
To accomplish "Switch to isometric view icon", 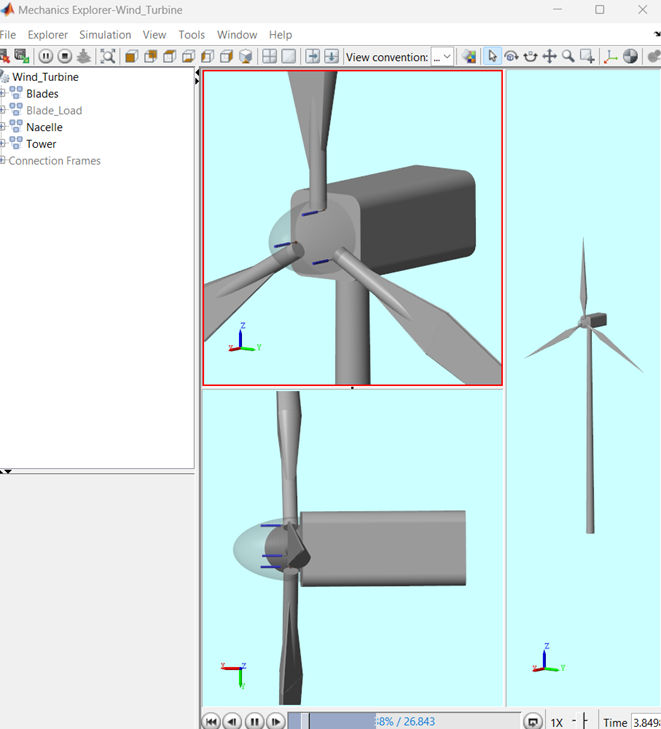I will 245,57.
